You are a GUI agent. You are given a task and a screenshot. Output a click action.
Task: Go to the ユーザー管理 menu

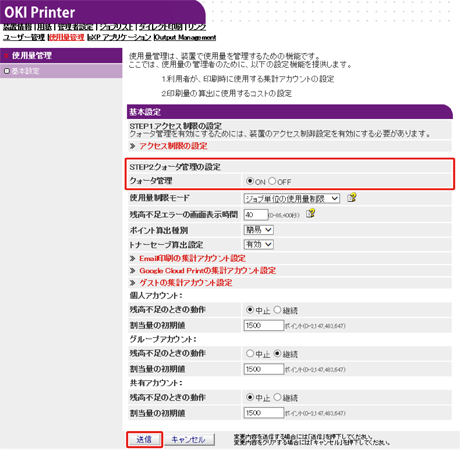pos(24,37)
